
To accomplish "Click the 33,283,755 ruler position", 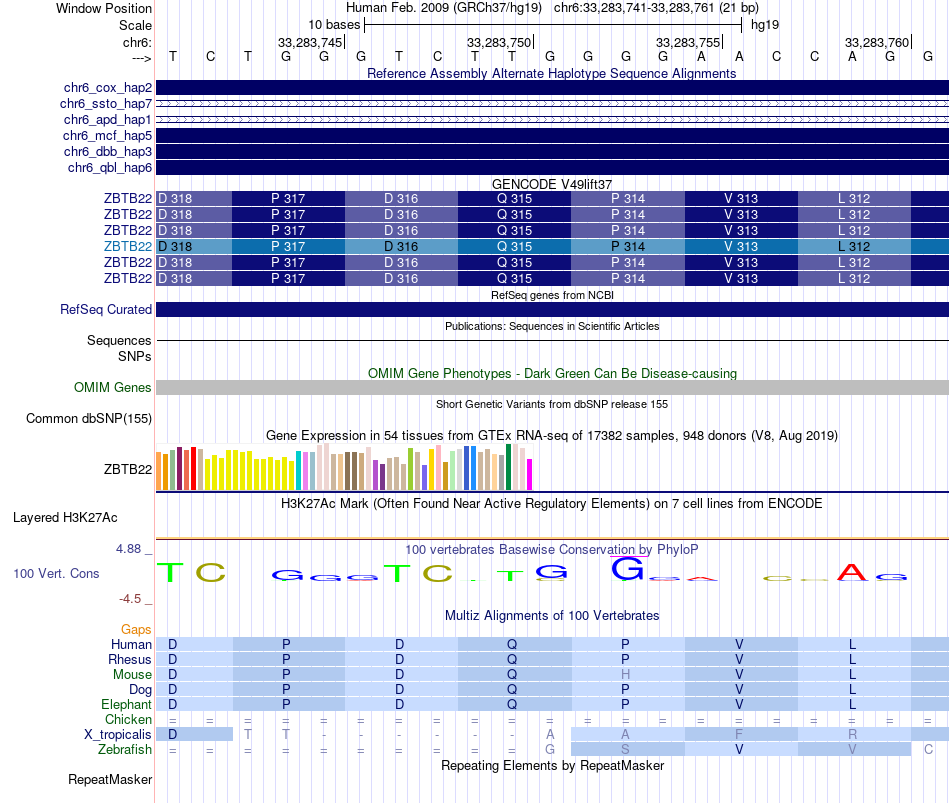I will click(688, 42).
